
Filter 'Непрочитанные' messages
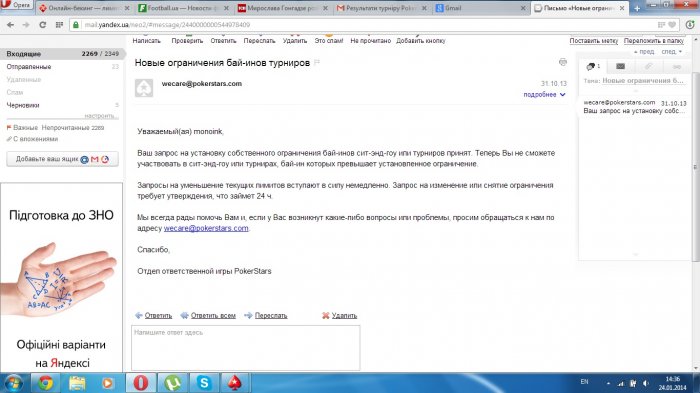[x=73, y=128]
